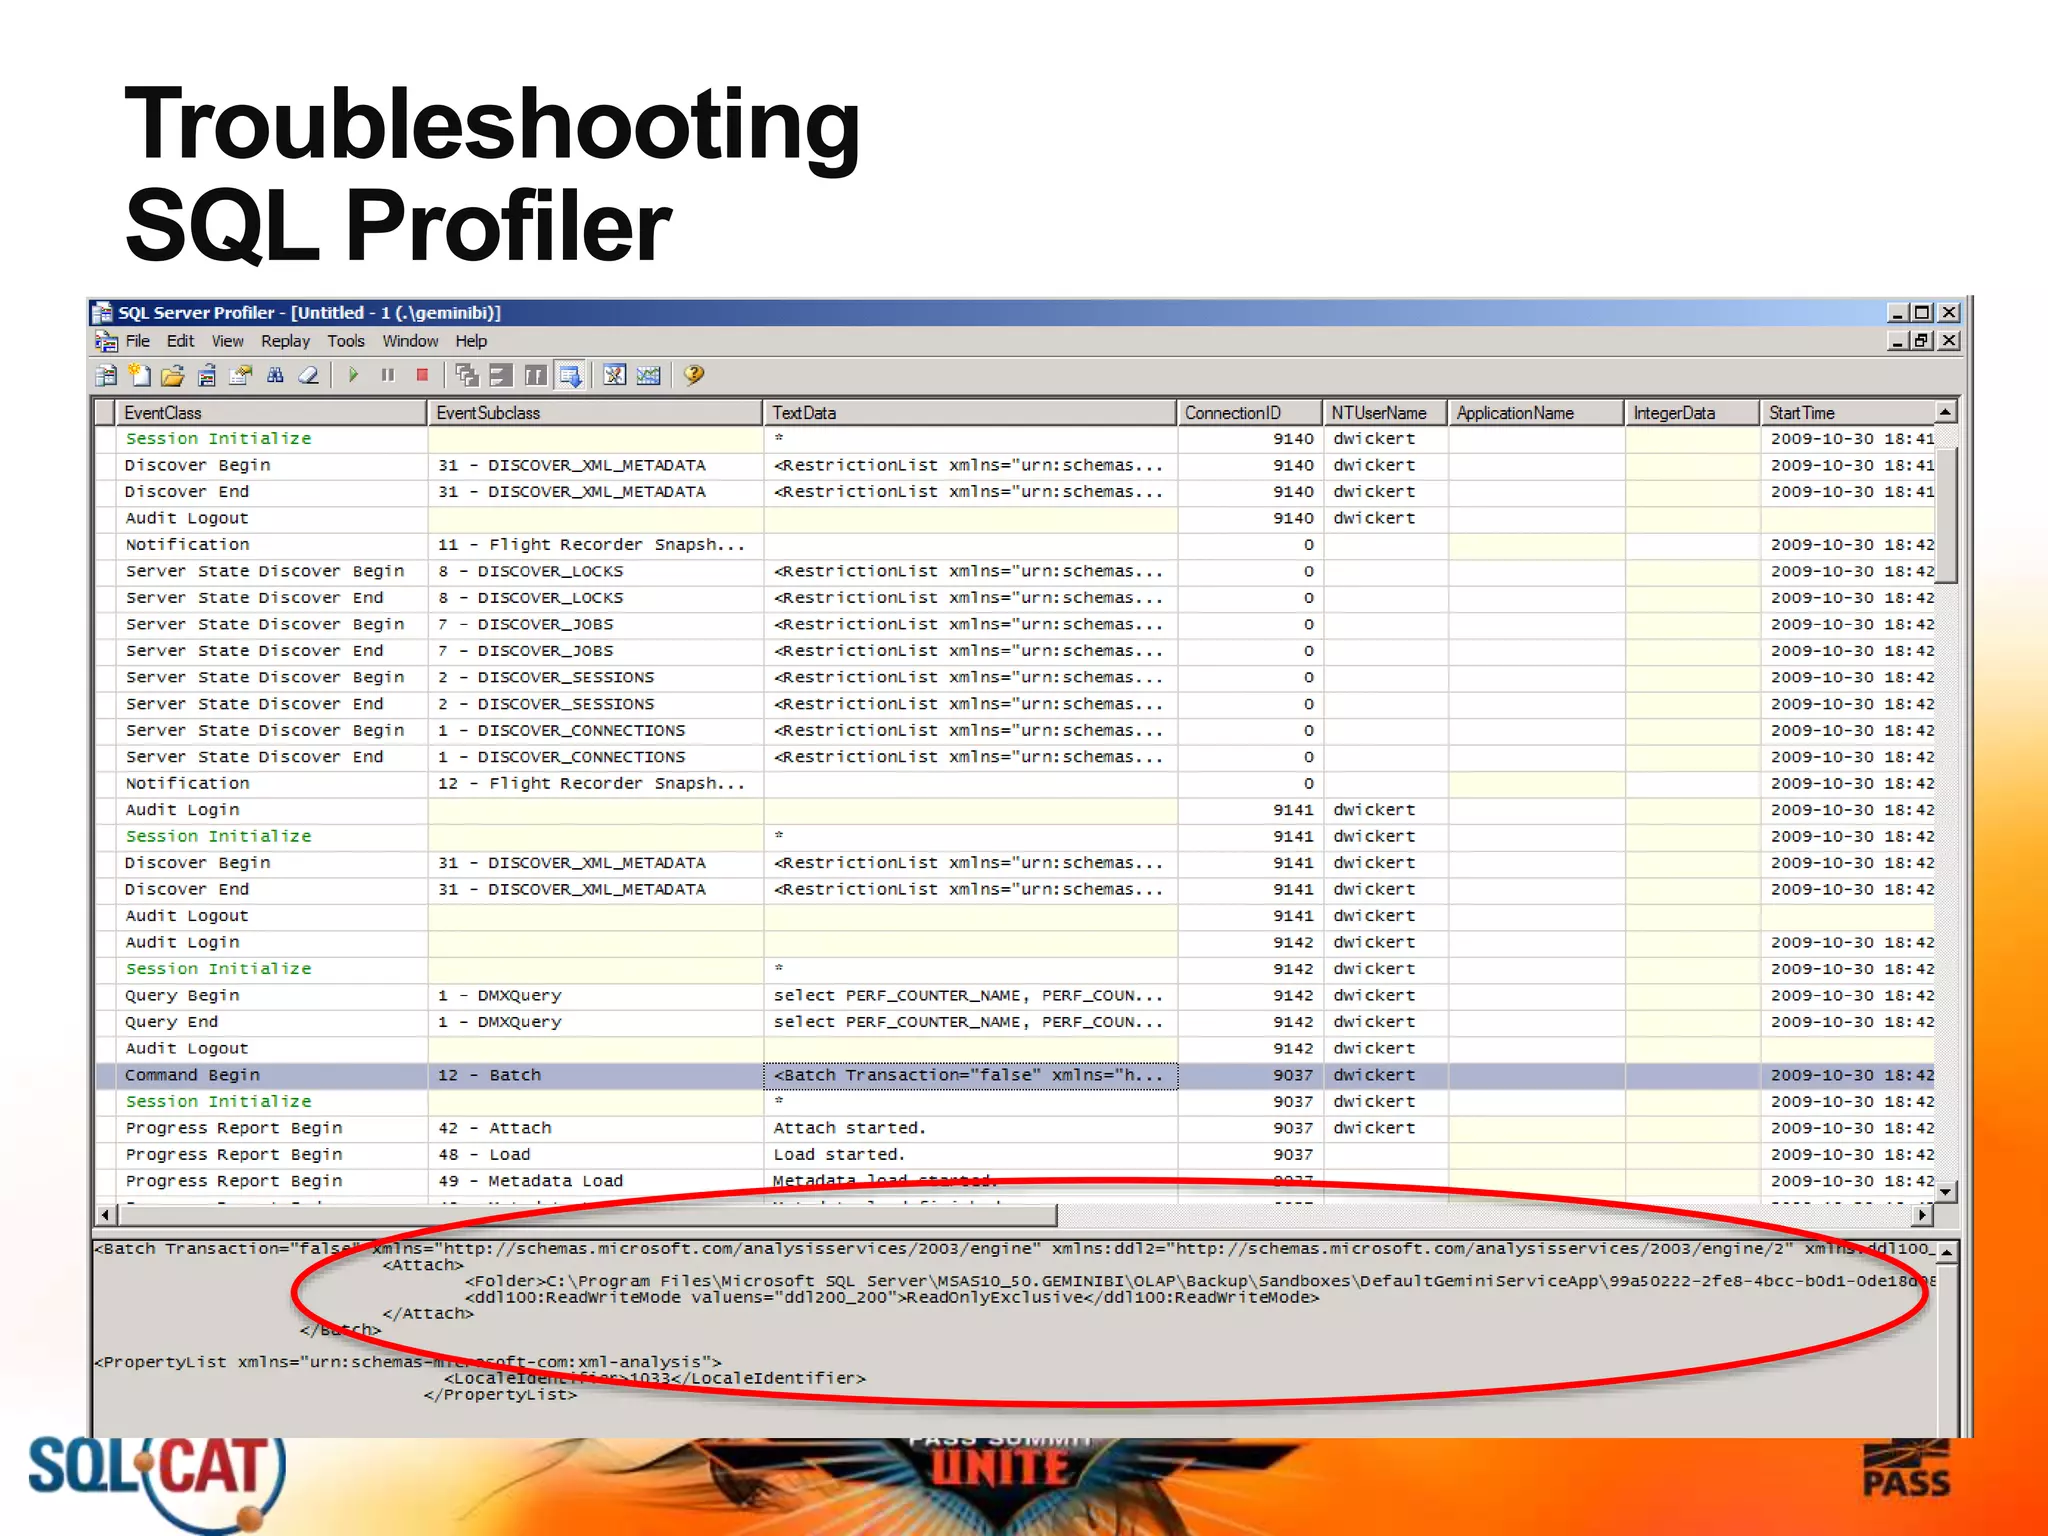Open the File menu
The image size is (2048, 1536).
pos(138,341)
